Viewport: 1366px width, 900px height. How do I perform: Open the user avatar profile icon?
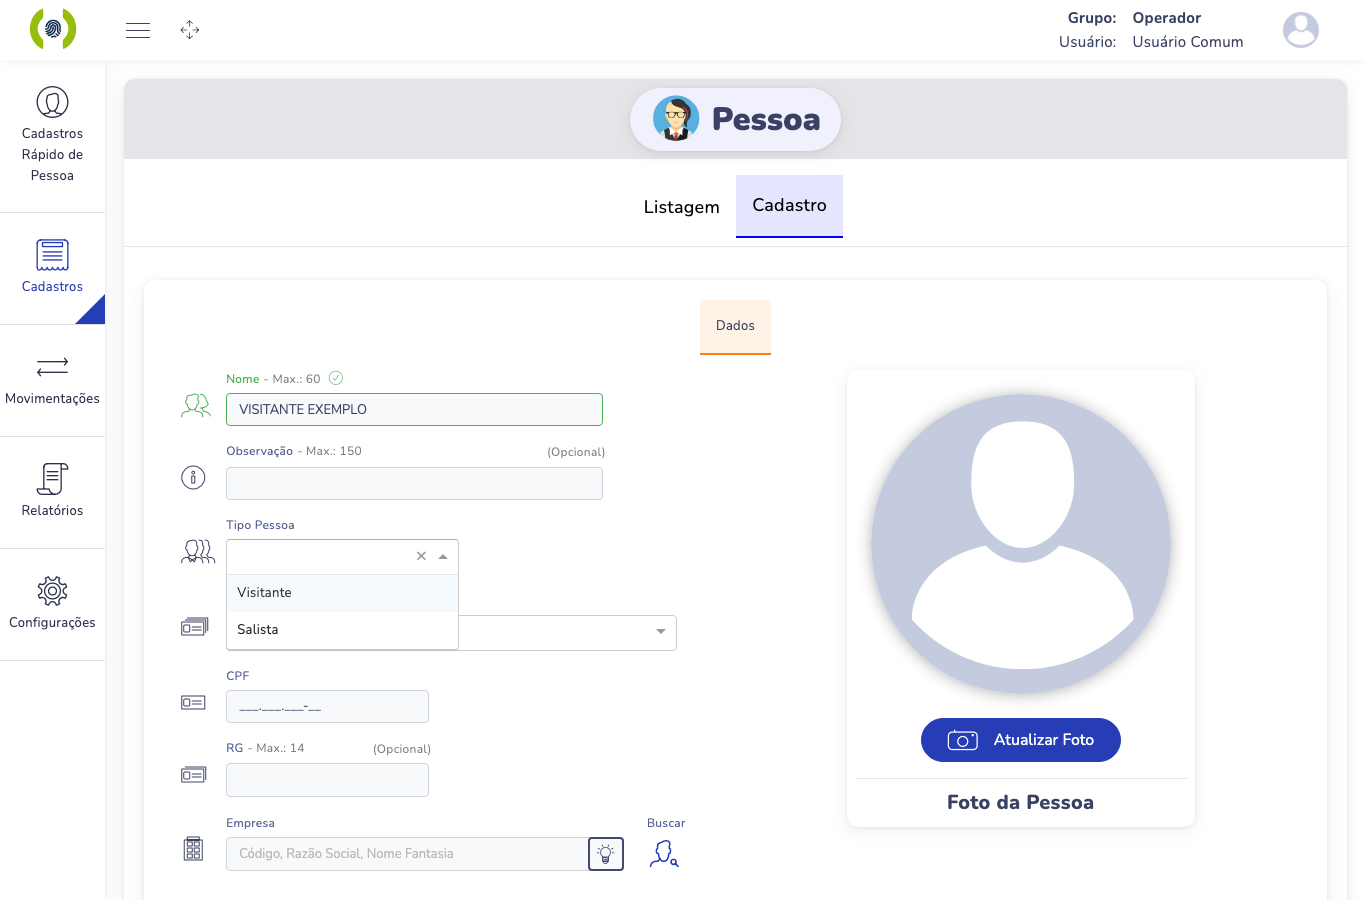pyautogui.click(x=1300, y=30)
